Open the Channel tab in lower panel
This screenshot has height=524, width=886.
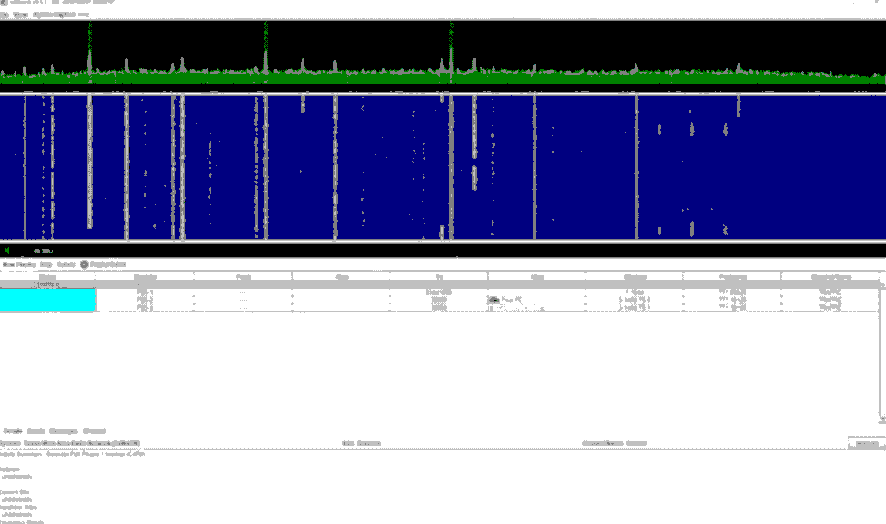pyautogui.click(x=94, y=431)
